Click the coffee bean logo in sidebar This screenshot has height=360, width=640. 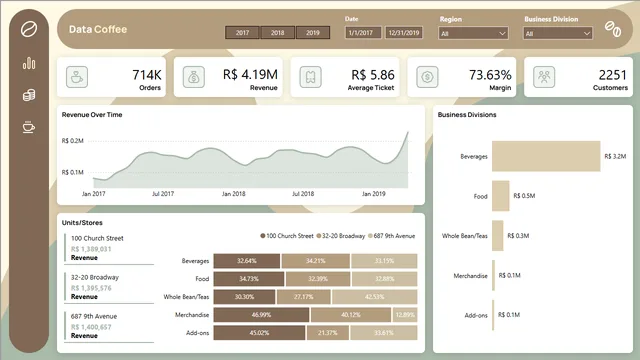[29, 29]
